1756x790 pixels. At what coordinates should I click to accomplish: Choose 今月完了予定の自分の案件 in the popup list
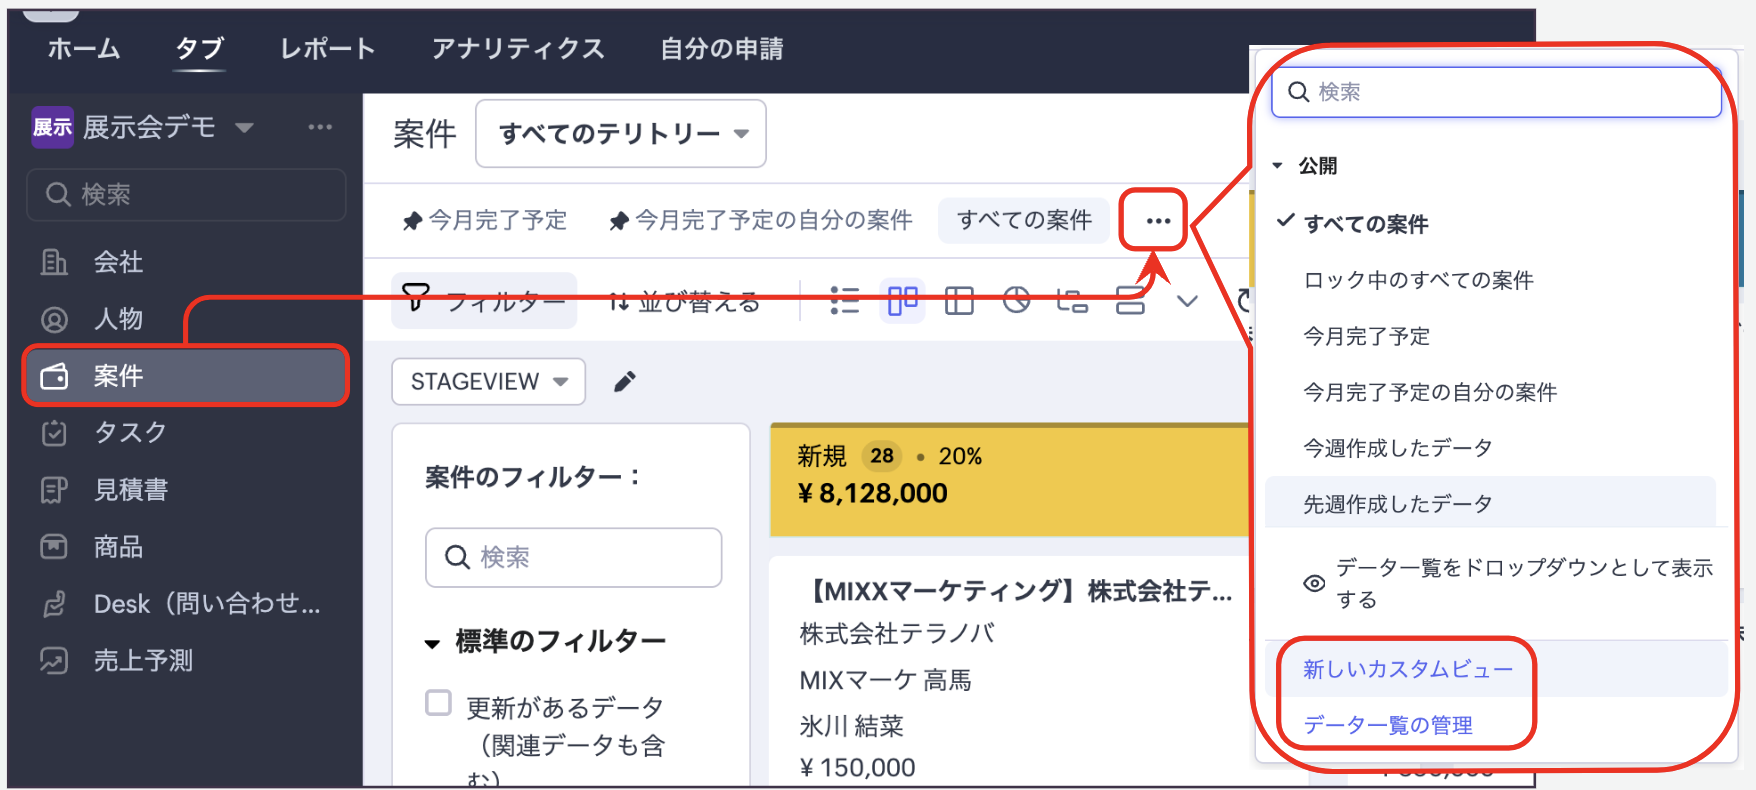(x=1430, y=392)
